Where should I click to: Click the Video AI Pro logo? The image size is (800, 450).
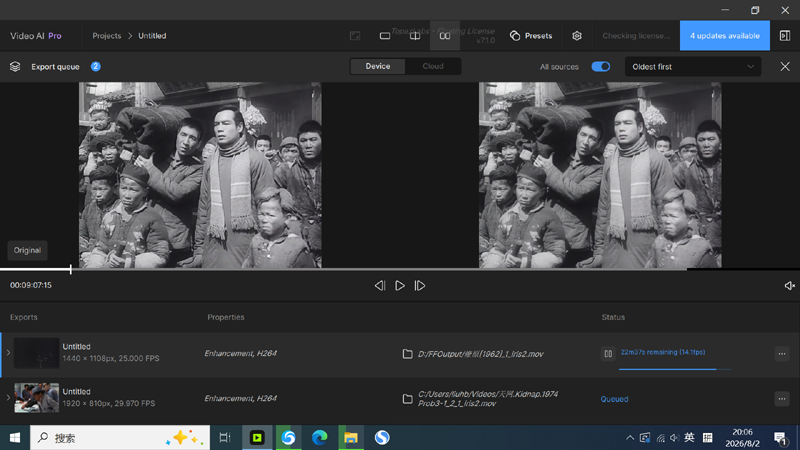[x=36, y=36]
